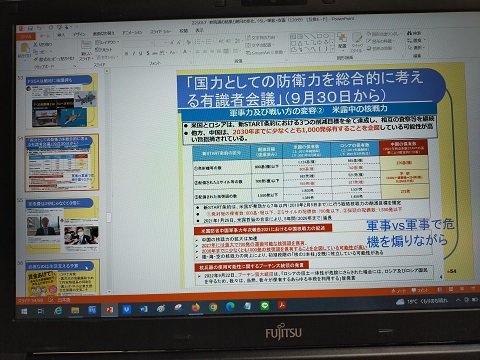
Task: Open the Select dropdown in Editing group
Action: [415, 48]
